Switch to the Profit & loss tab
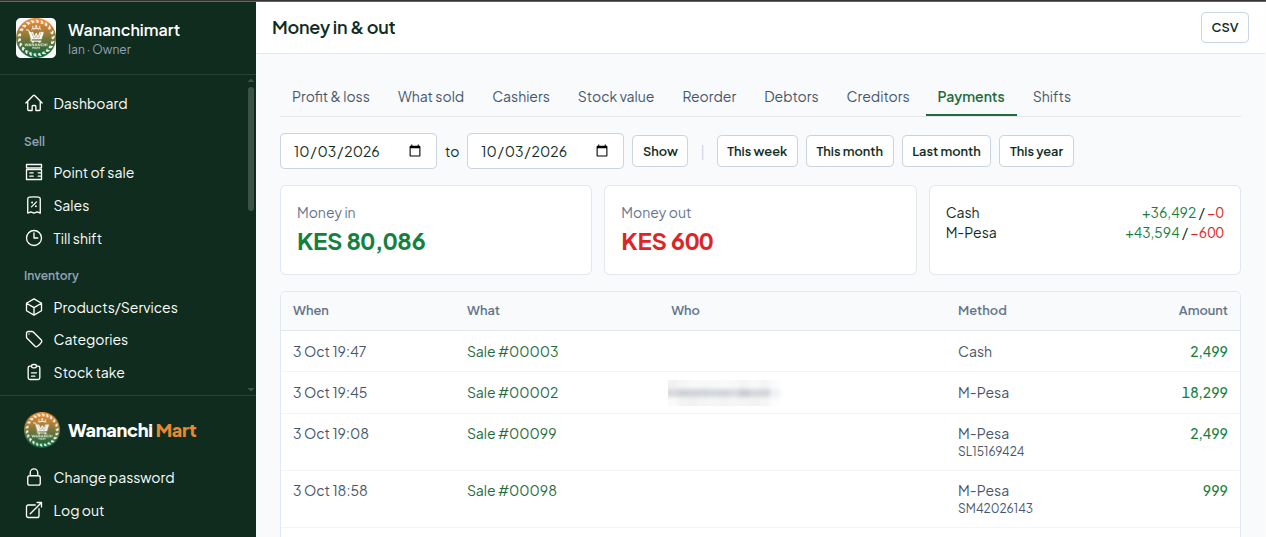The width and height of the screenshot is (1266, 537). tap(331, 97)
